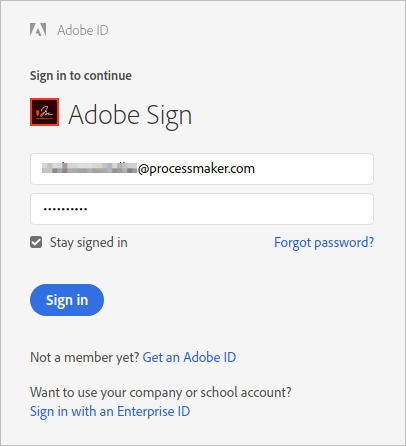Uncheck the Stay signed in checkbox
Screen dimensions: 406x446
tap(36, 242)
